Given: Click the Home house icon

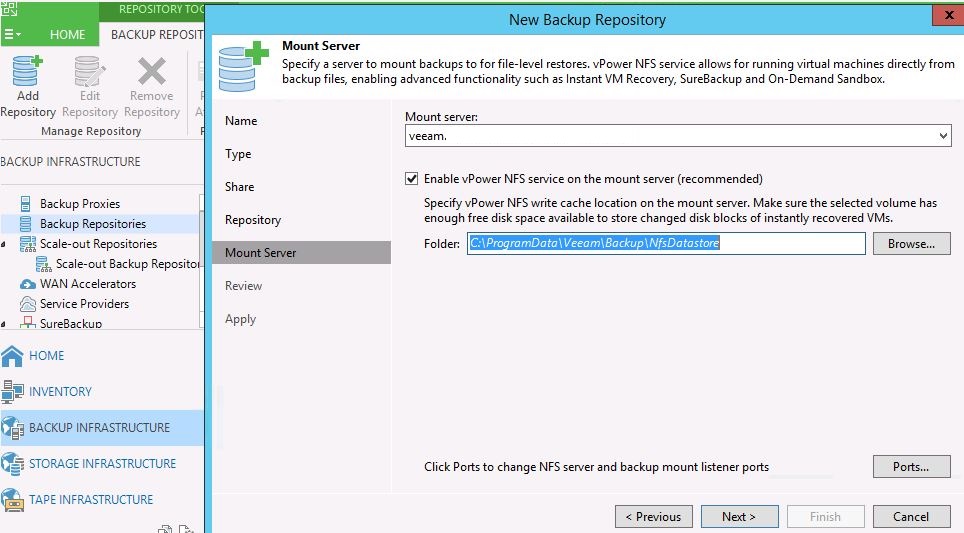Looking at the screenshot, I should click(12, 355).
